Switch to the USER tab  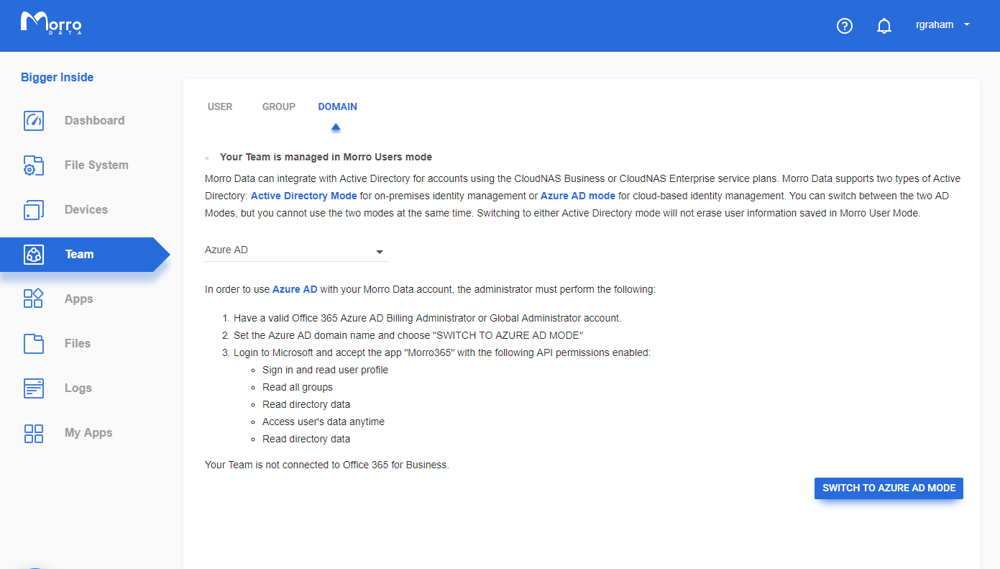(x=220, y=107)
